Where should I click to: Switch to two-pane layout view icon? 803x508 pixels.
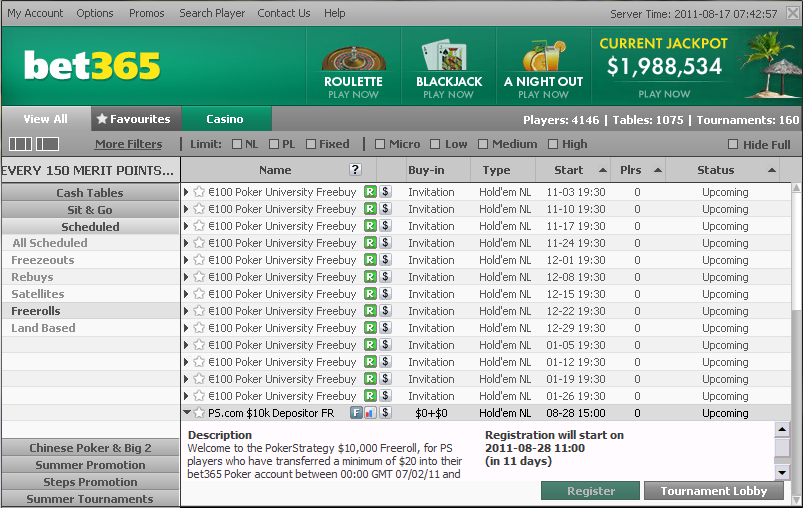tap(47, 144)
